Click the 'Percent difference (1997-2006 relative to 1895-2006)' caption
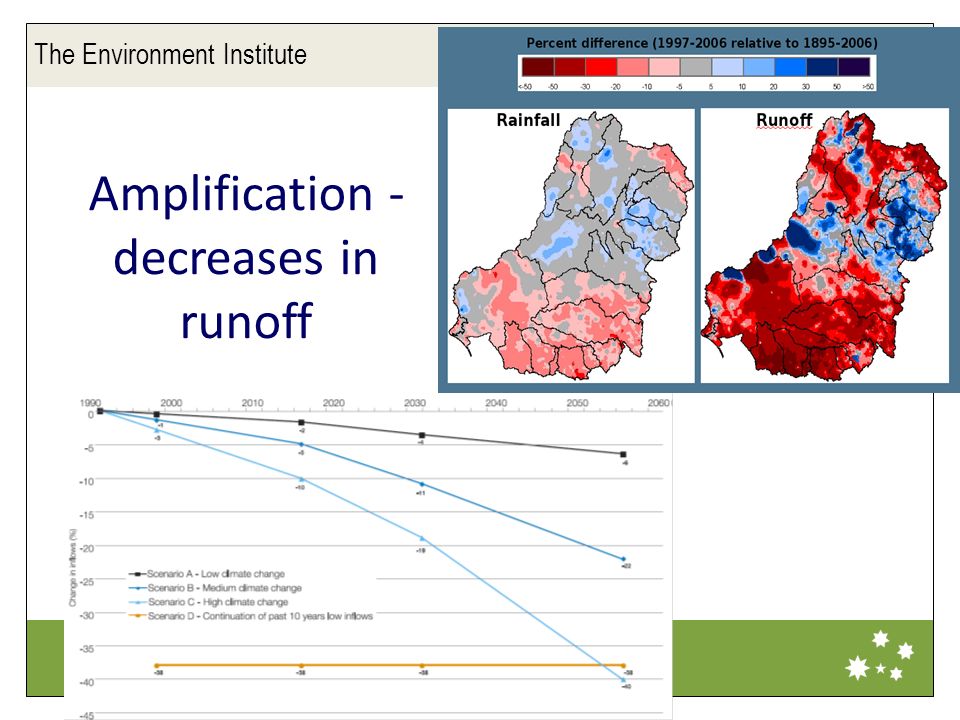Screen dimensions: 960x720 702,43
